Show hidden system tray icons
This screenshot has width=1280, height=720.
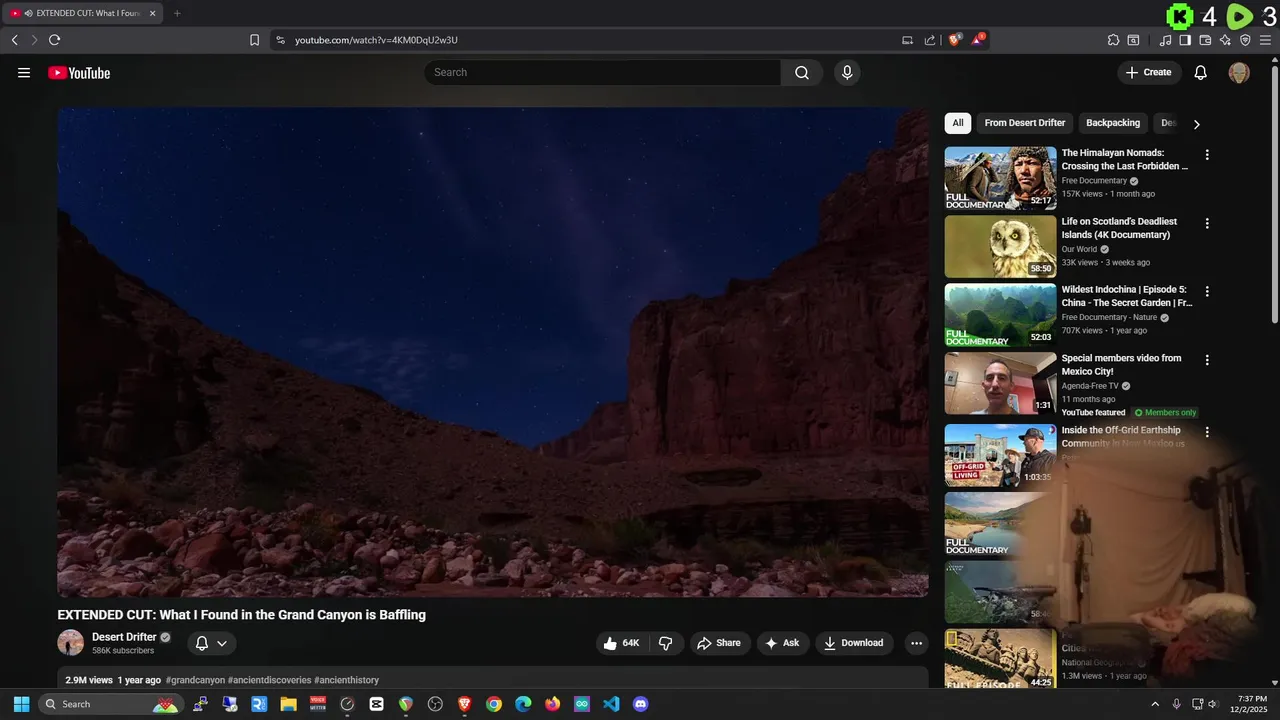click(1155, 704)
